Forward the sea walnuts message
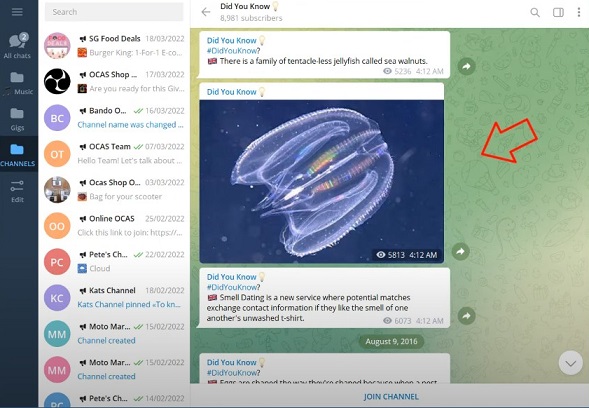This screenshot has width=589, height=408. coord(467,66)
